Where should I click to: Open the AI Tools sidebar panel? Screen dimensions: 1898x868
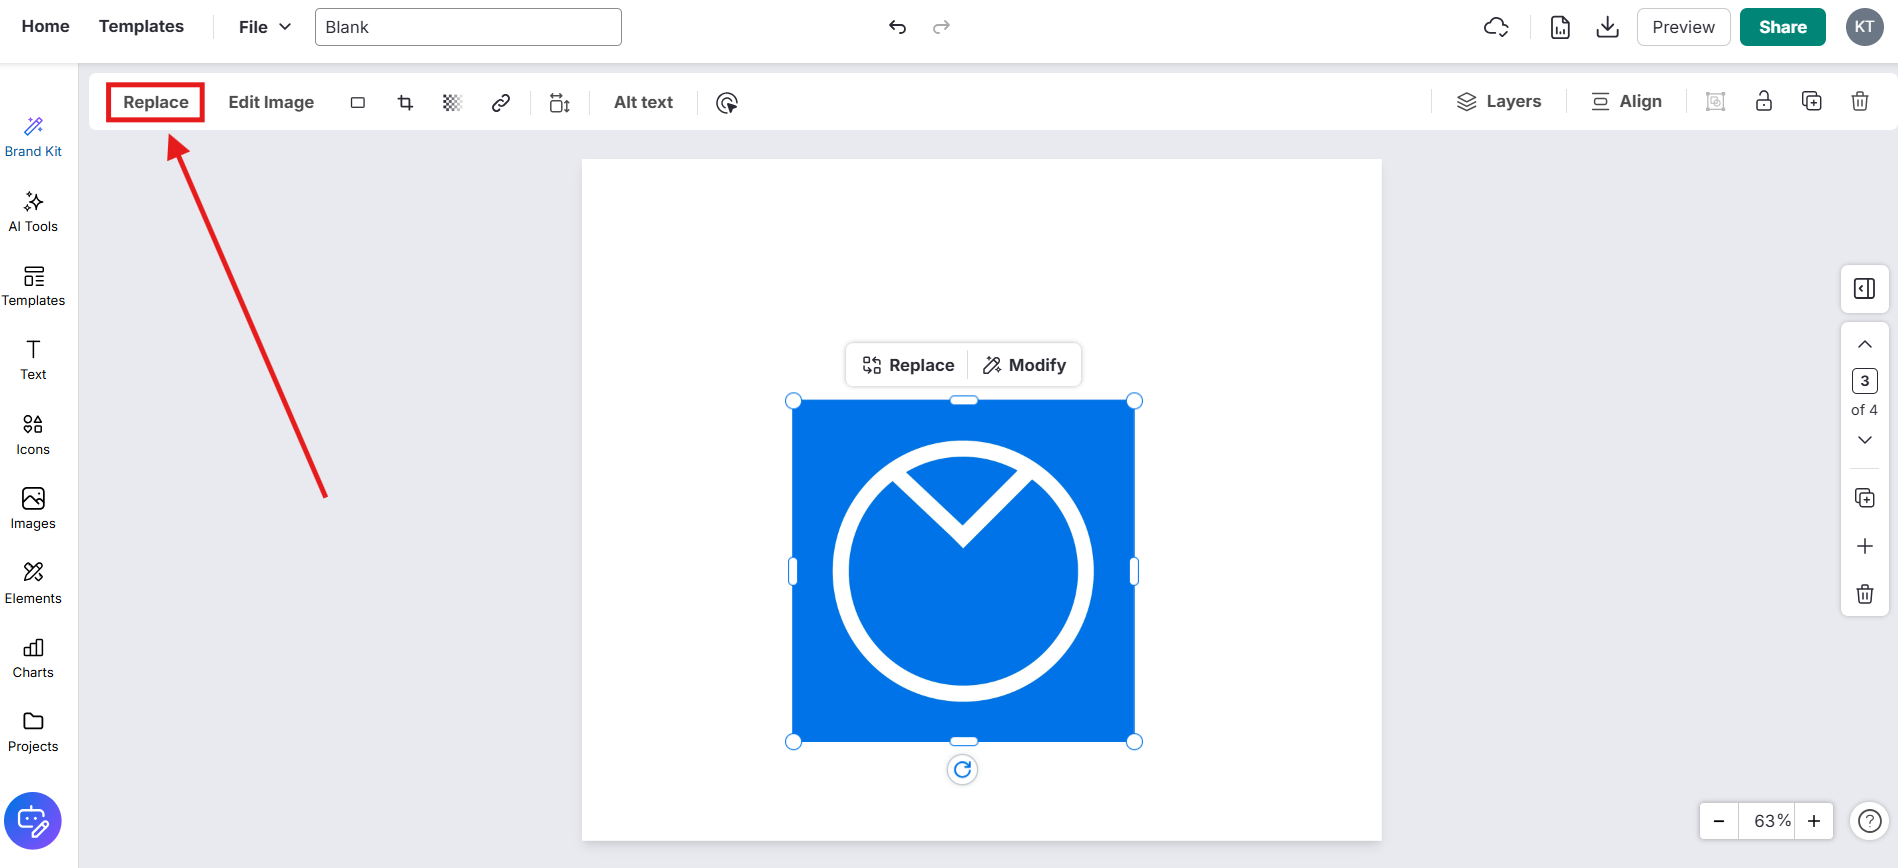[33, 212]
